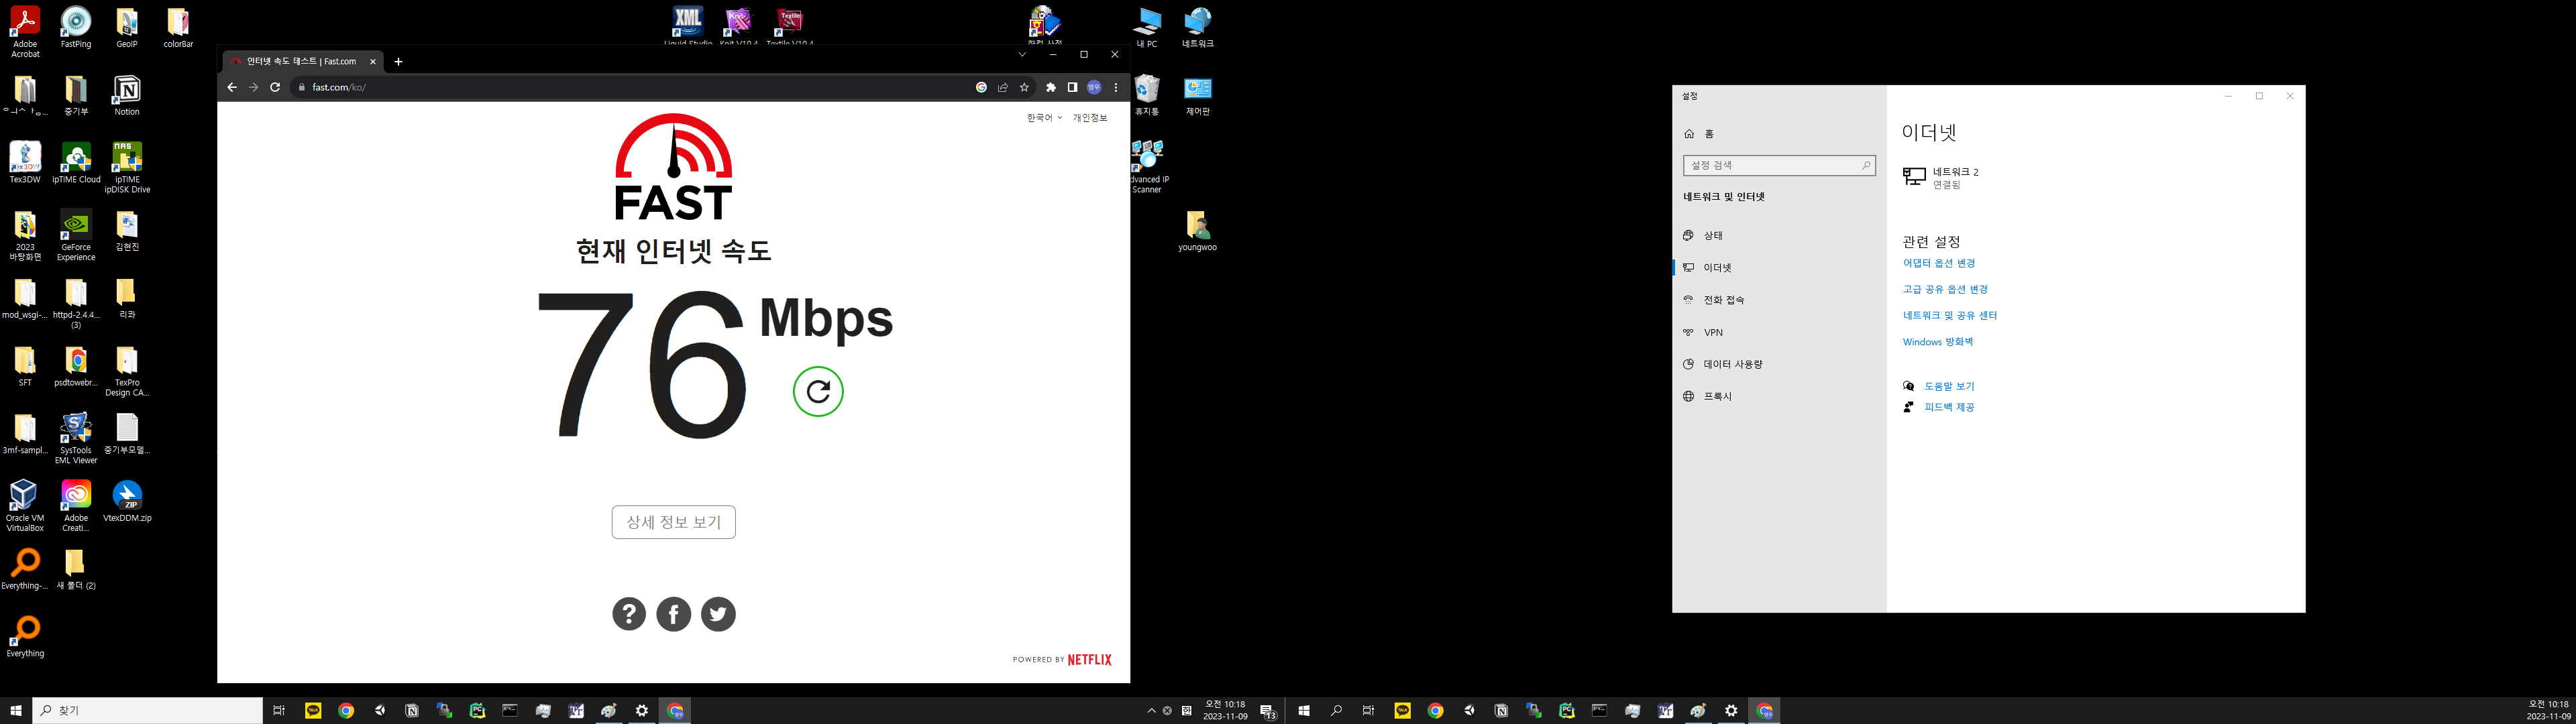This screenshot has width=2576, height=724.
Task: Open Chrome three-dot menu
Action: coord(1116,87)
